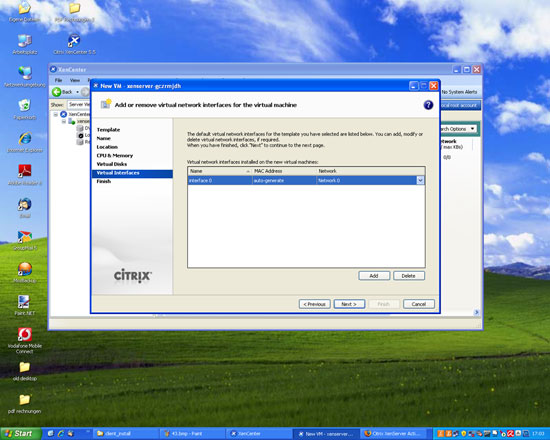The image size is (550, 440).
Task: Click the green Back arrow icon
Action: coord(56,92)
